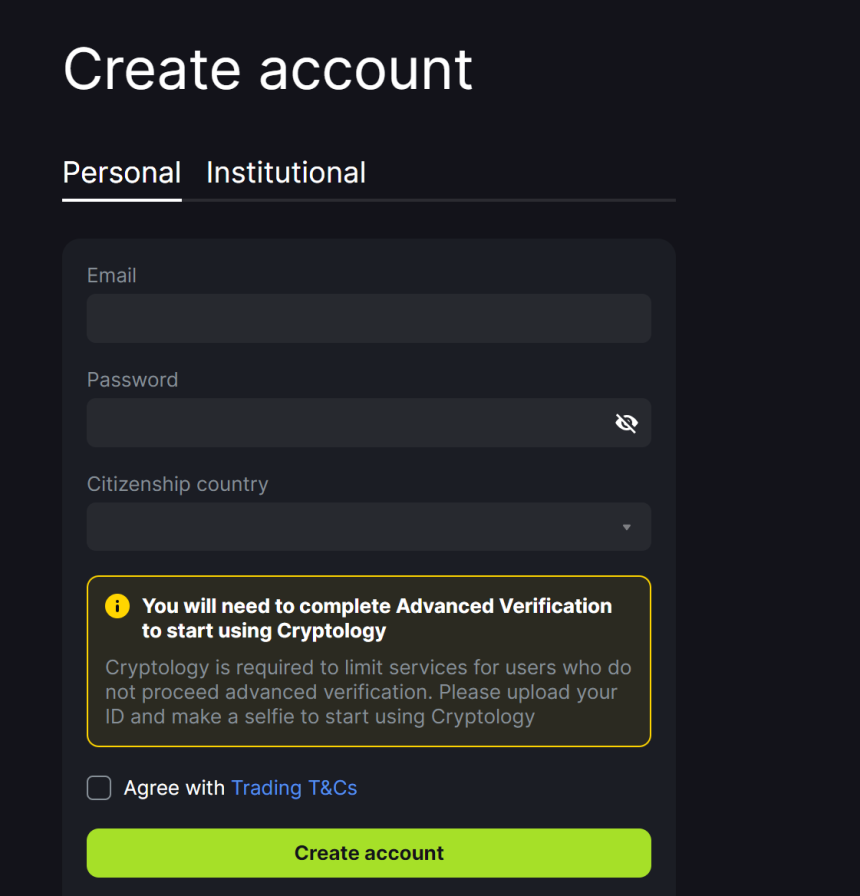Image resolution: width=860 pixels, height=896 pixels.
Task: Click the gray notice description paragraph
Action: 368,691
